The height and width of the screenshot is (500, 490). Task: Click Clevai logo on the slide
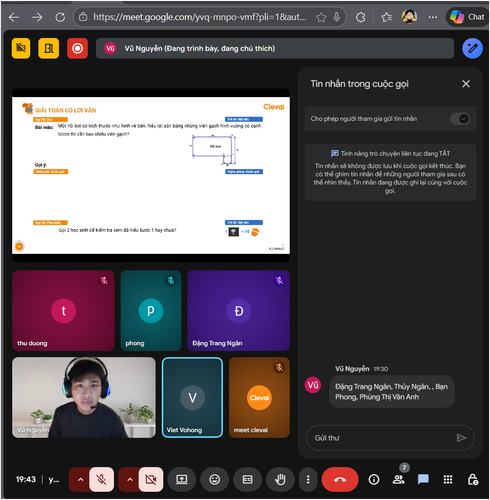[x=274, y=107]
